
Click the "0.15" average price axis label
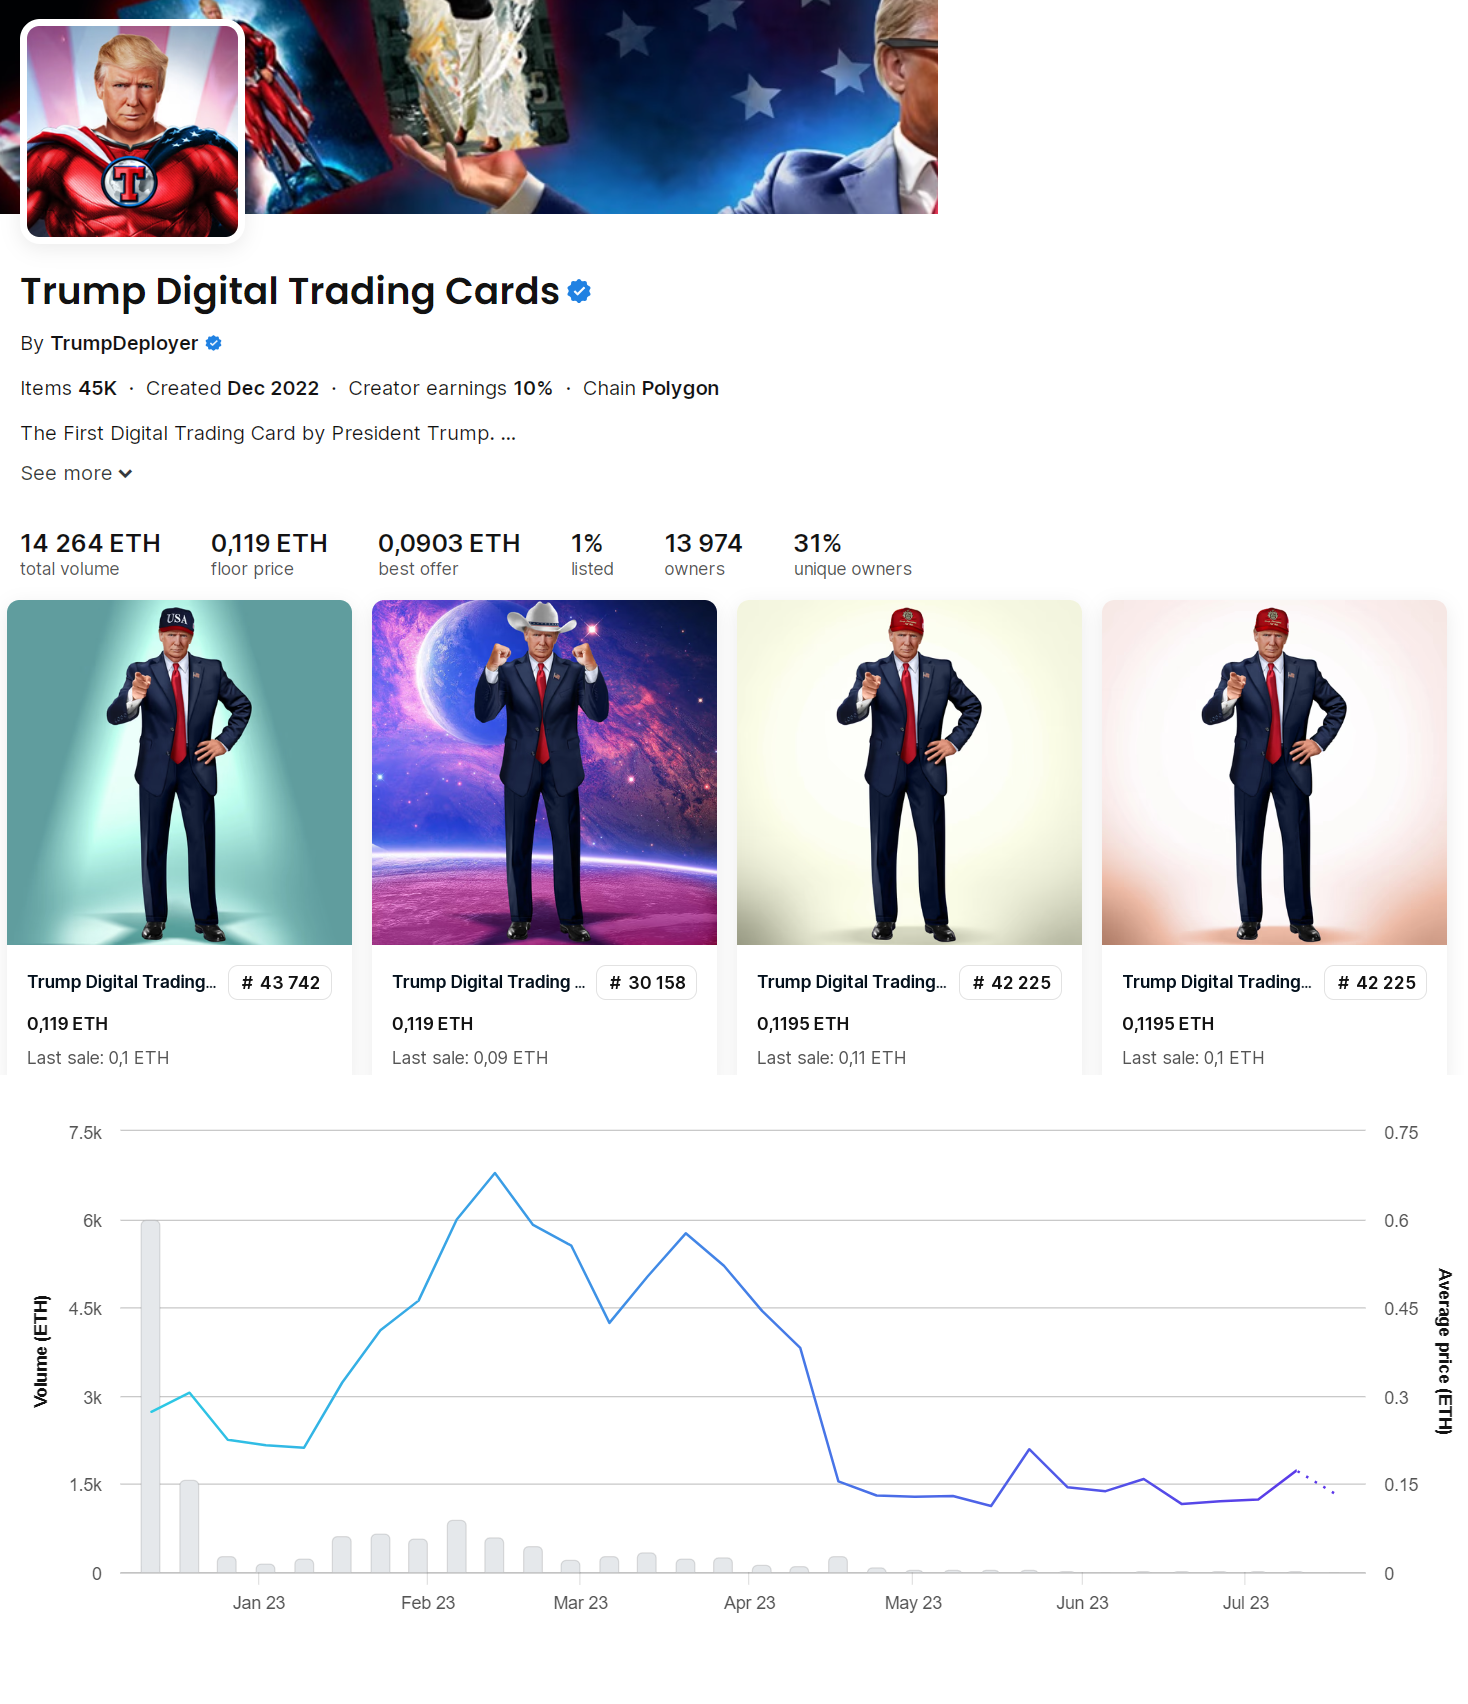(1401, 1485)
